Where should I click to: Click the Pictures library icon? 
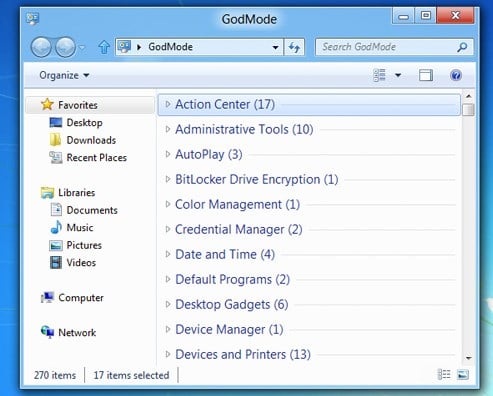point(56,246)
